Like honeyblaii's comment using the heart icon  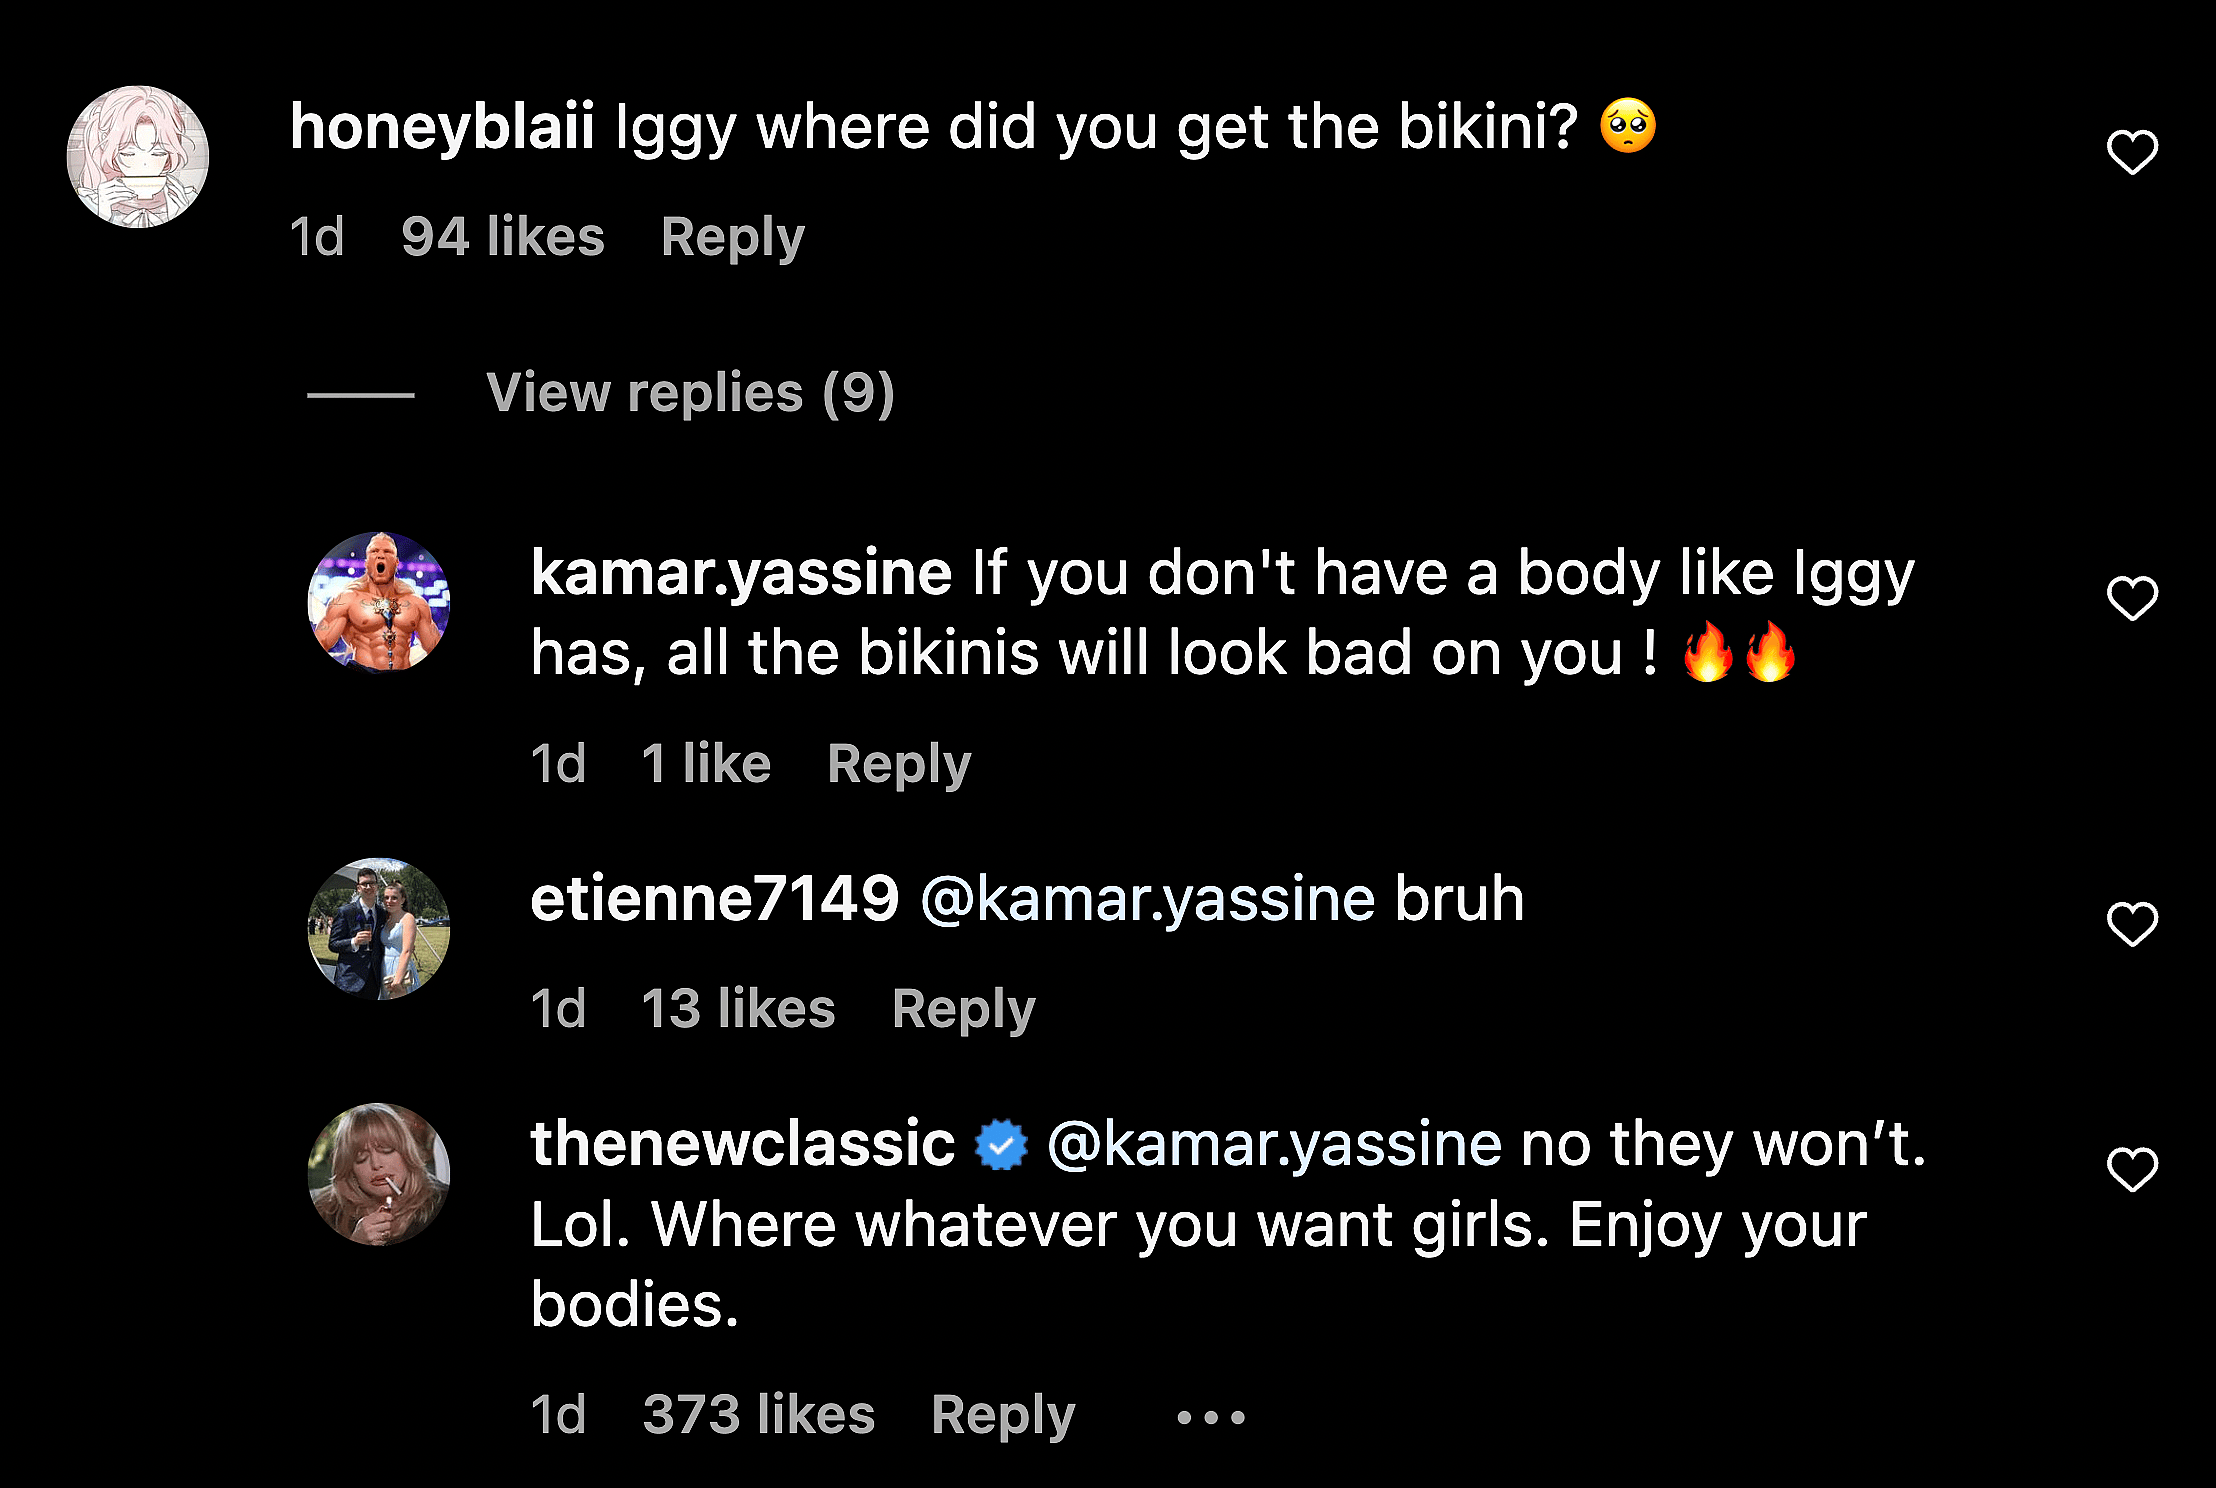2133,152
